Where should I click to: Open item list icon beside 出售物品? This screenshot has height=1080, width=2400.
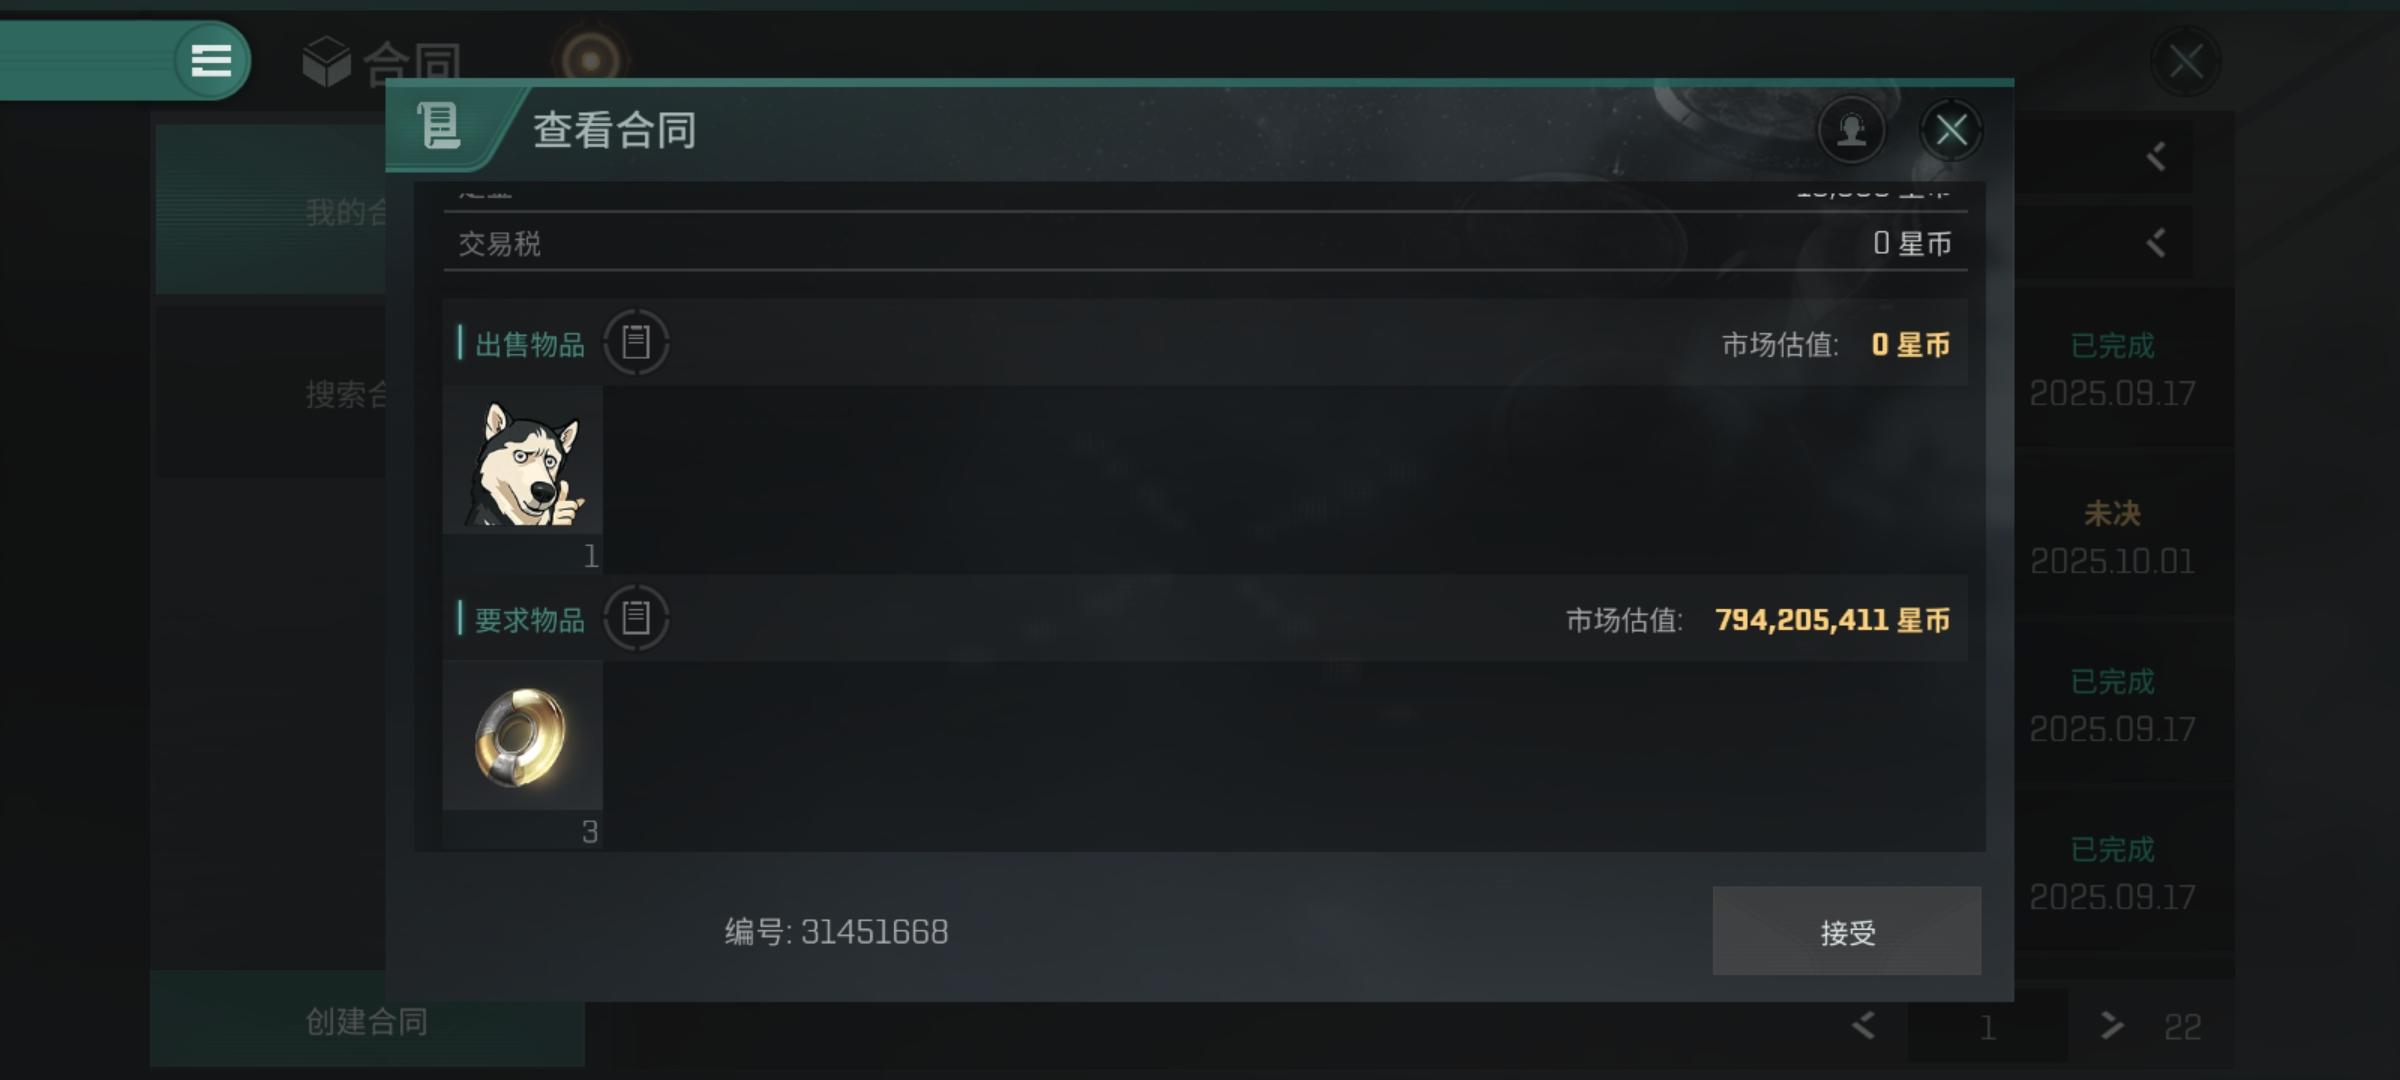point(636,343)
